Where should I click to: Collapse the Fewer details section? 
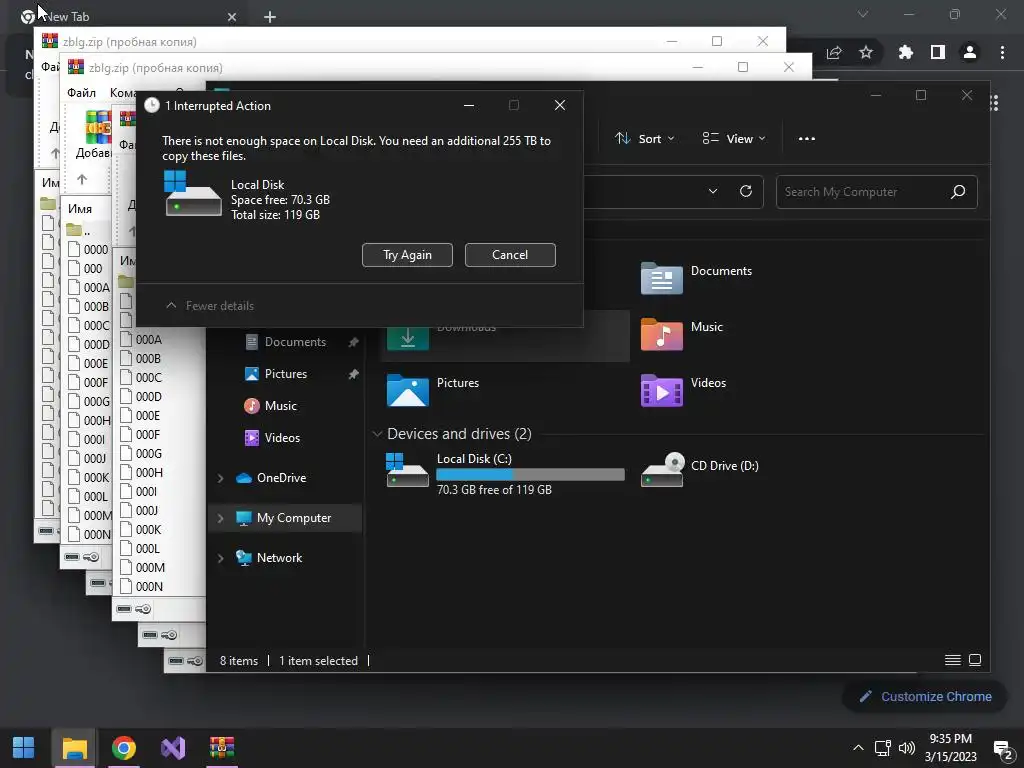click(x=210, y=306)
